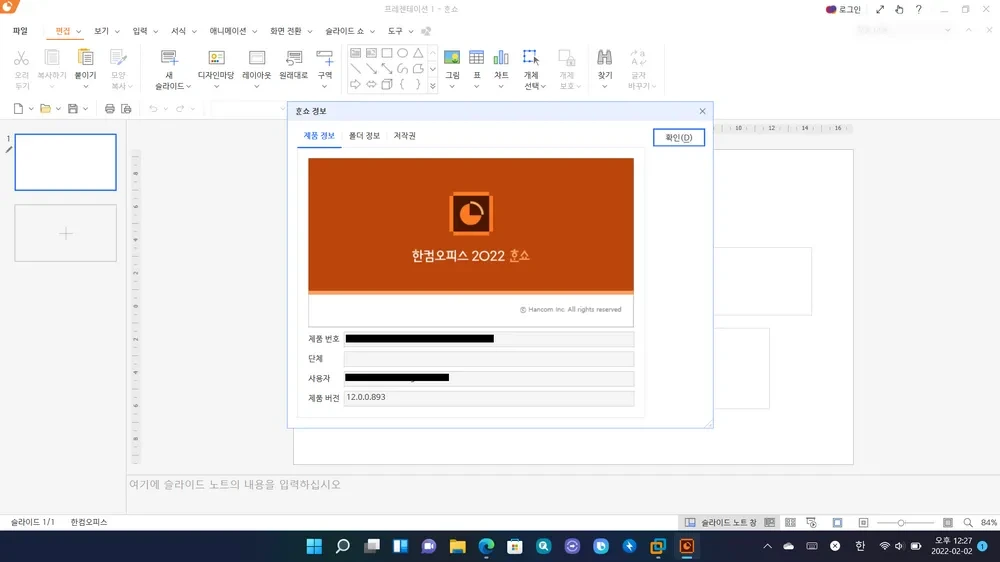Click the help question mark icon

918,10
